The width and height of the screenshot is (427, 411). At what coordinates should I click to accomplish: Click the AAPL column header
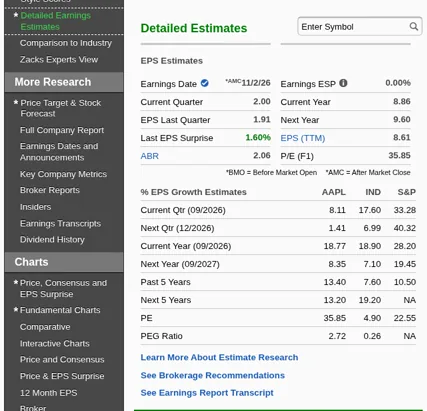[334, 192]
